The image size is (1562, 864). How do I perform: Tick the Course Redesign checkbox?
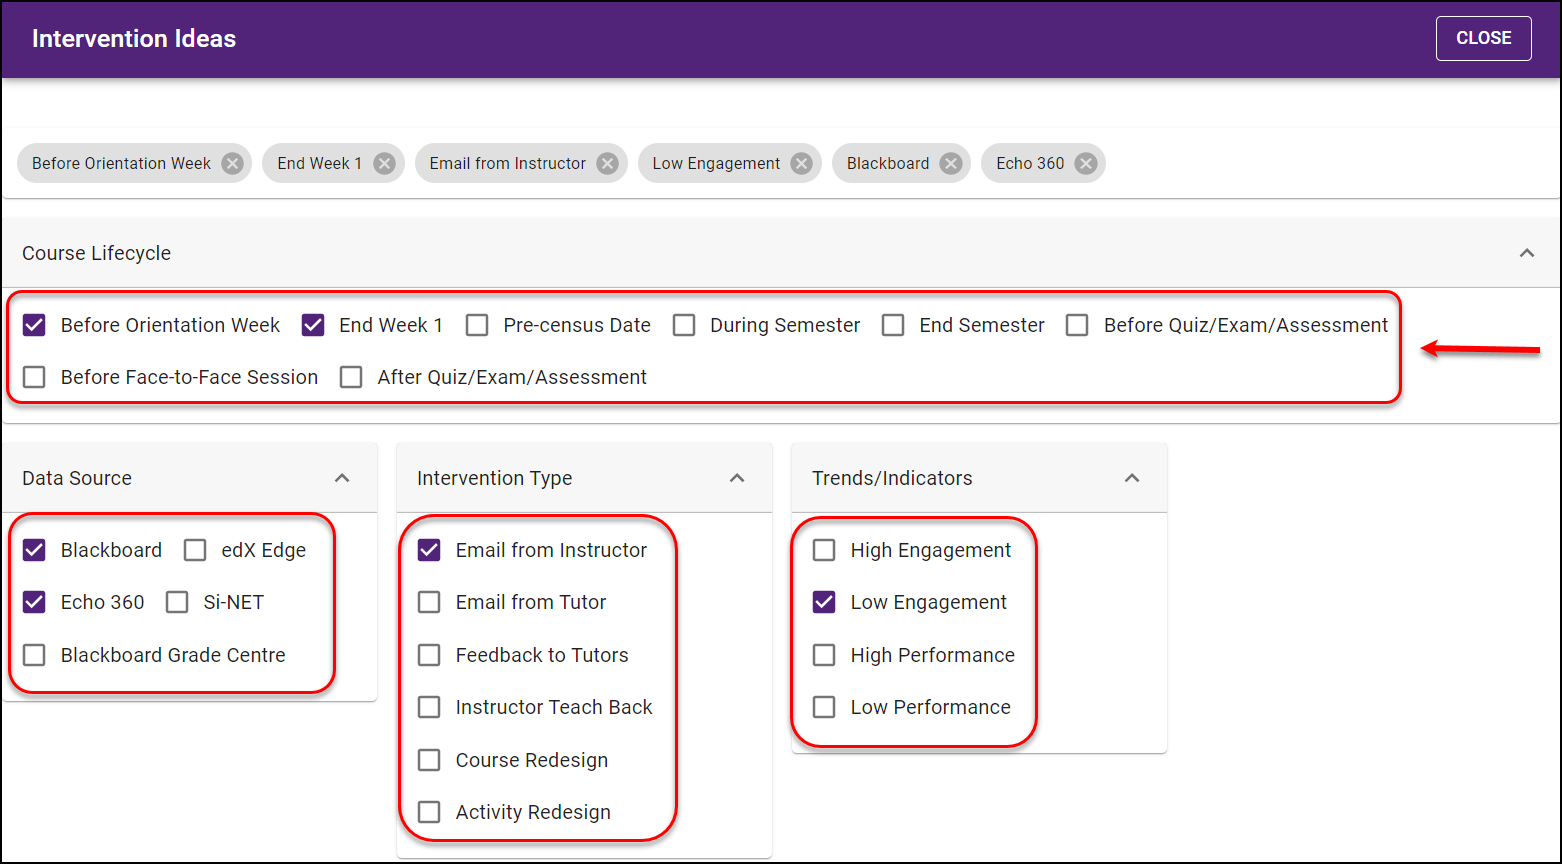pyautogui.click(x=429, y=760)
